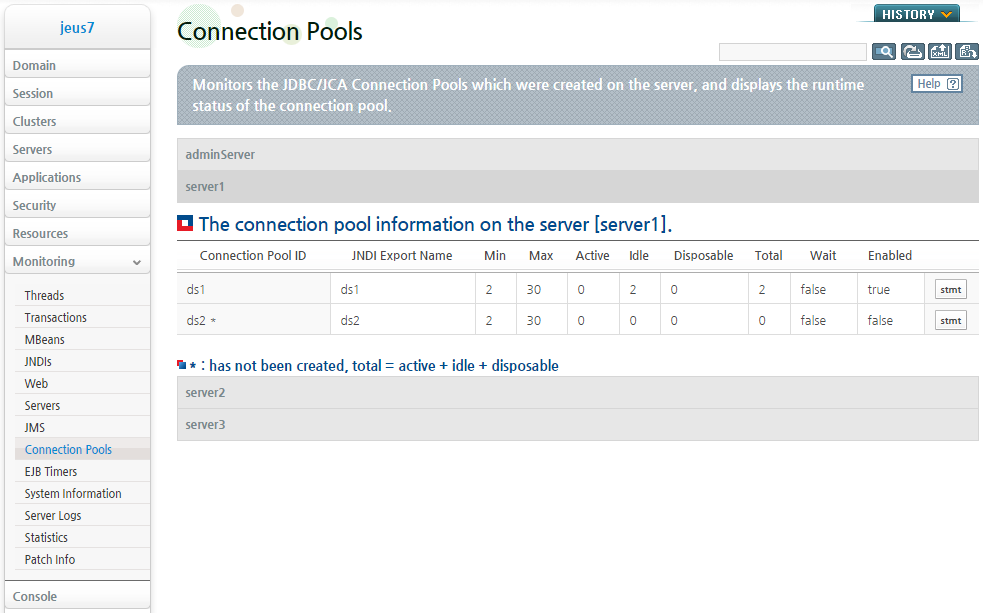Select MBeans under Monitoring
The width and height of the screenshot is (983, 613).
click(x=82, y=339)
